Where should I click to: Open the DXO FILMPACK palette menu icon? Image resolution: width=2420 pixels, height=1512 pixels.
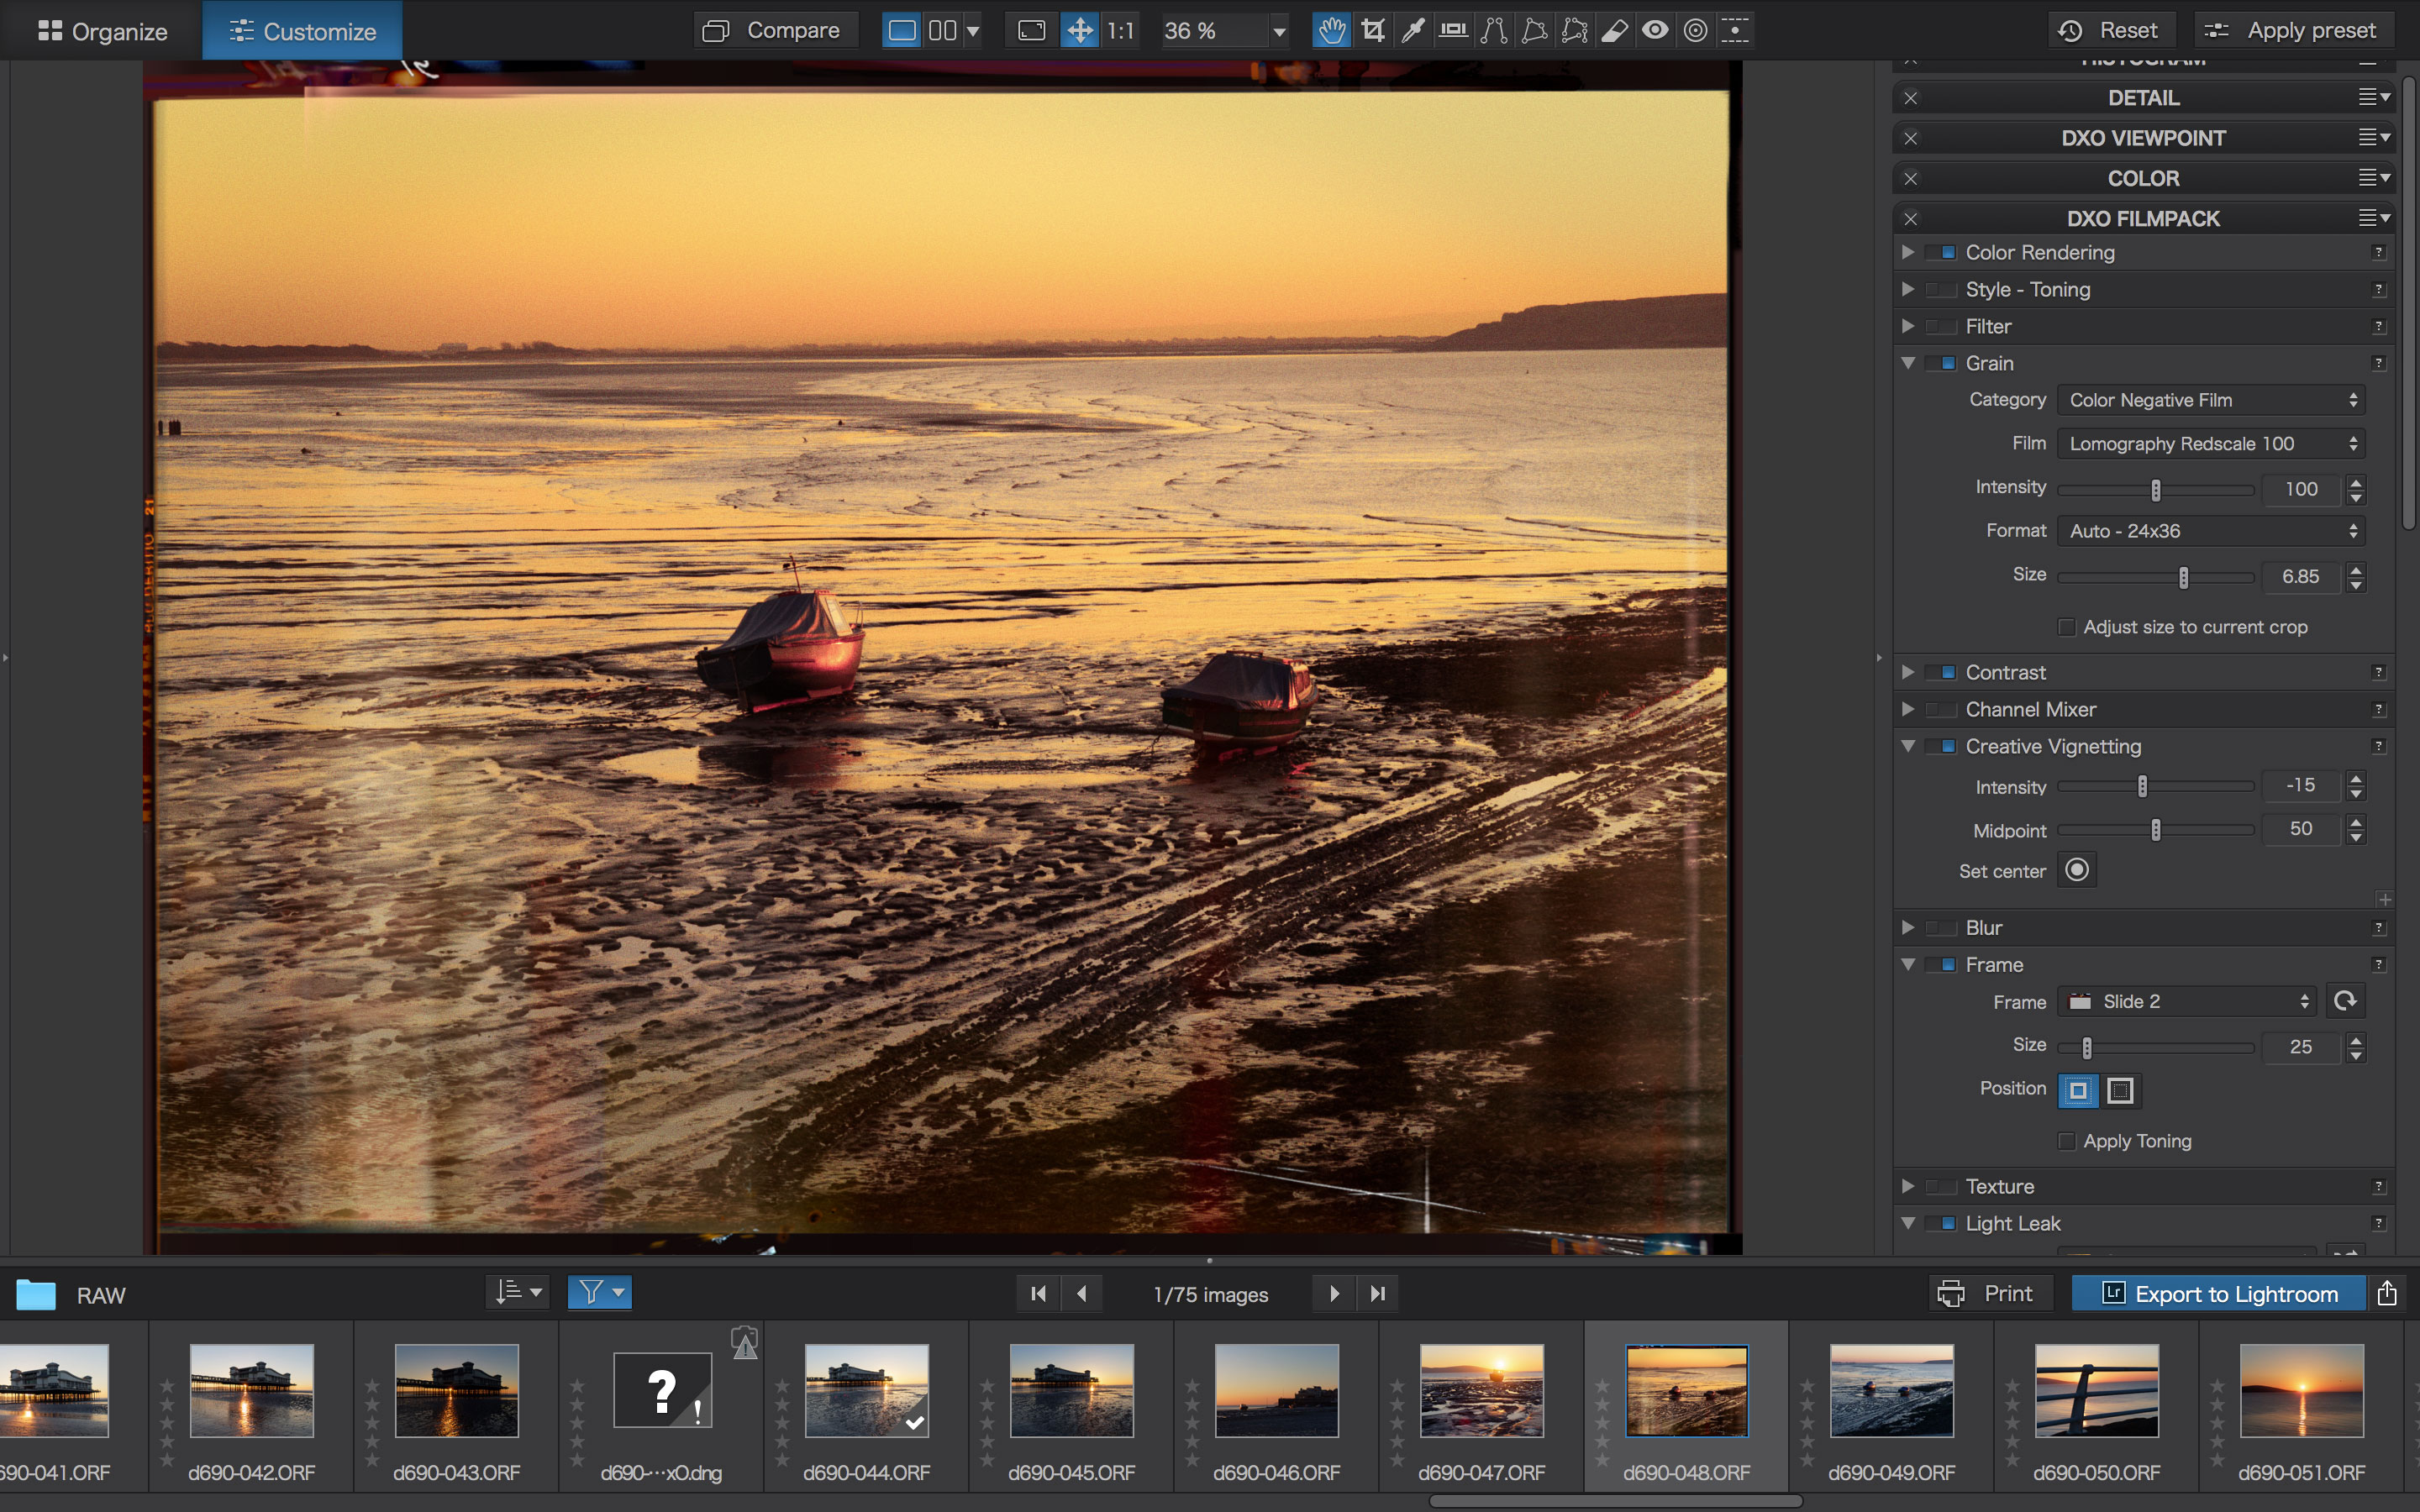pyautogui.click(x=2374, y=218)
